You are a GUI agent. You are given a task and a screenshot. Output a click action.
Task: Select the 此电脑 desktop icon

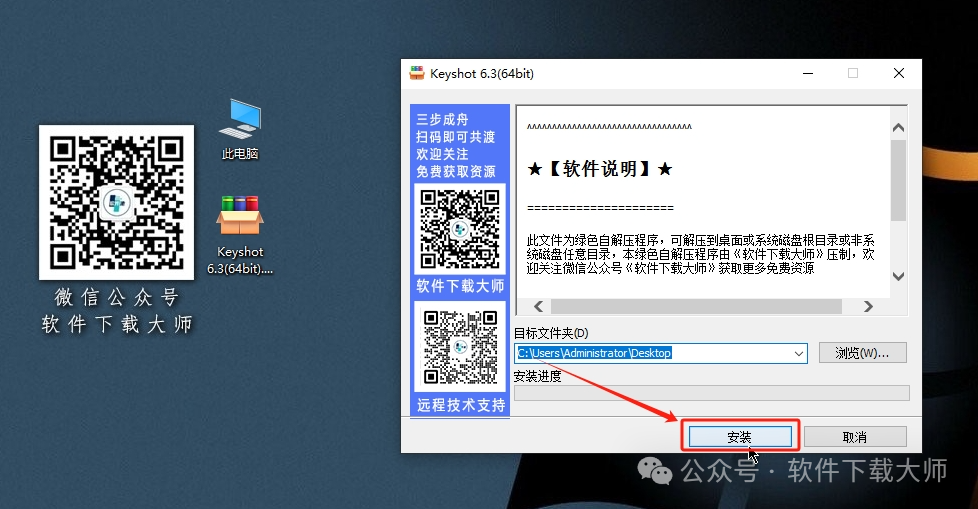click(240, 129)
